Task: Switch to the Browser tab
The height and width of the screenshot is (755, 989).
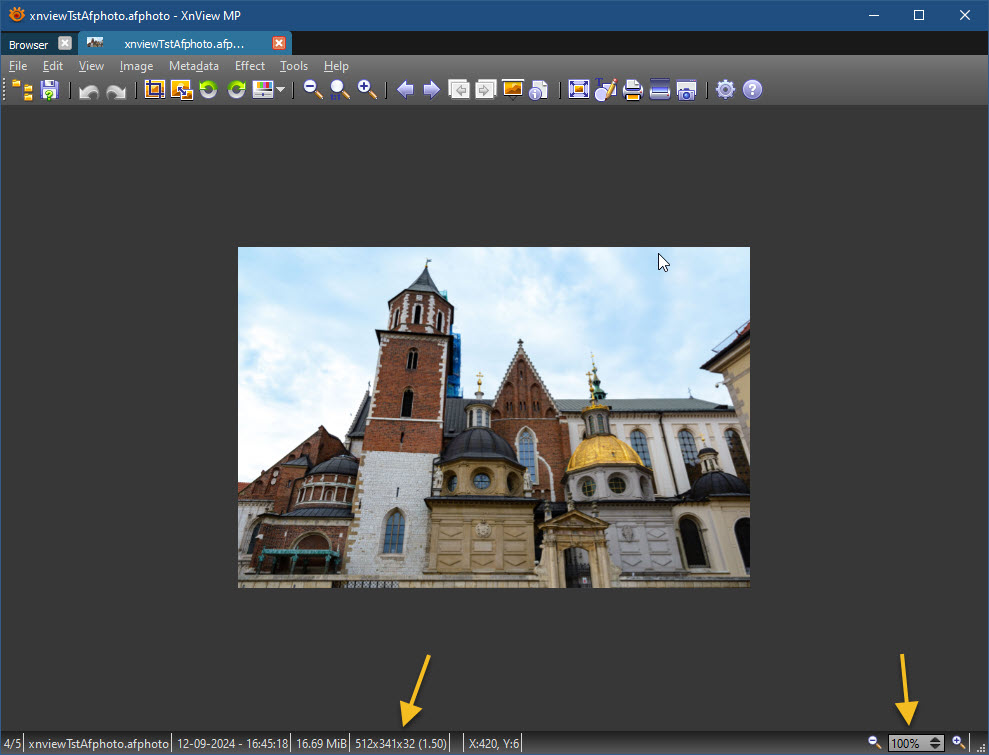Action: tap(28, 44)
